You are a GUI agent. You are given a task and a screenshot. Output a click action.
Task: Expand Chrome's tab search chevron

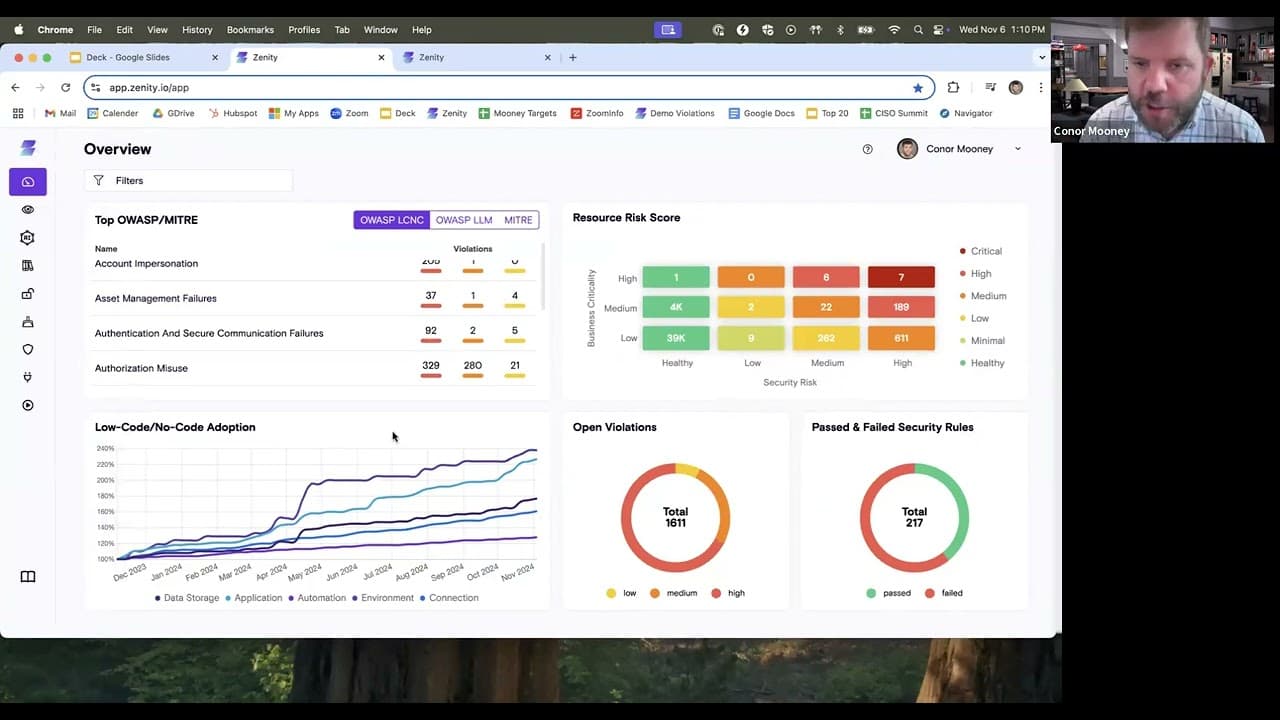(1043, 57)
